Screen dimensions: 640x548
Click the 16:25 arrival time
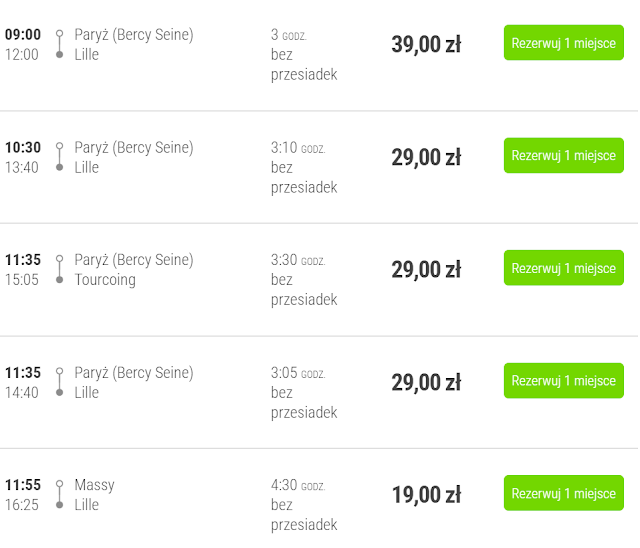tap(22, 505)
